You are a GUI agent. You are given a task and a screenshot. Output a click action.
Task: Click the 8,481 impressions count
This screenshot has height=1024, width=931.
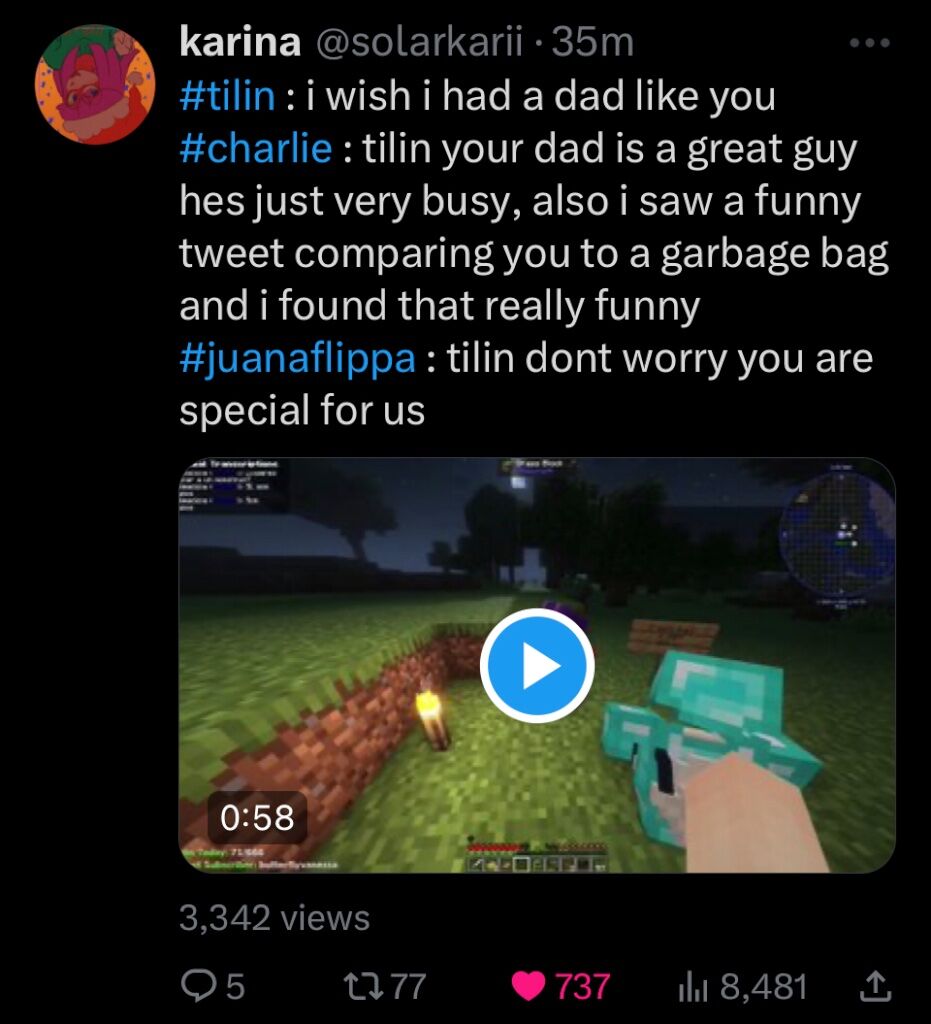pos(764,986)
